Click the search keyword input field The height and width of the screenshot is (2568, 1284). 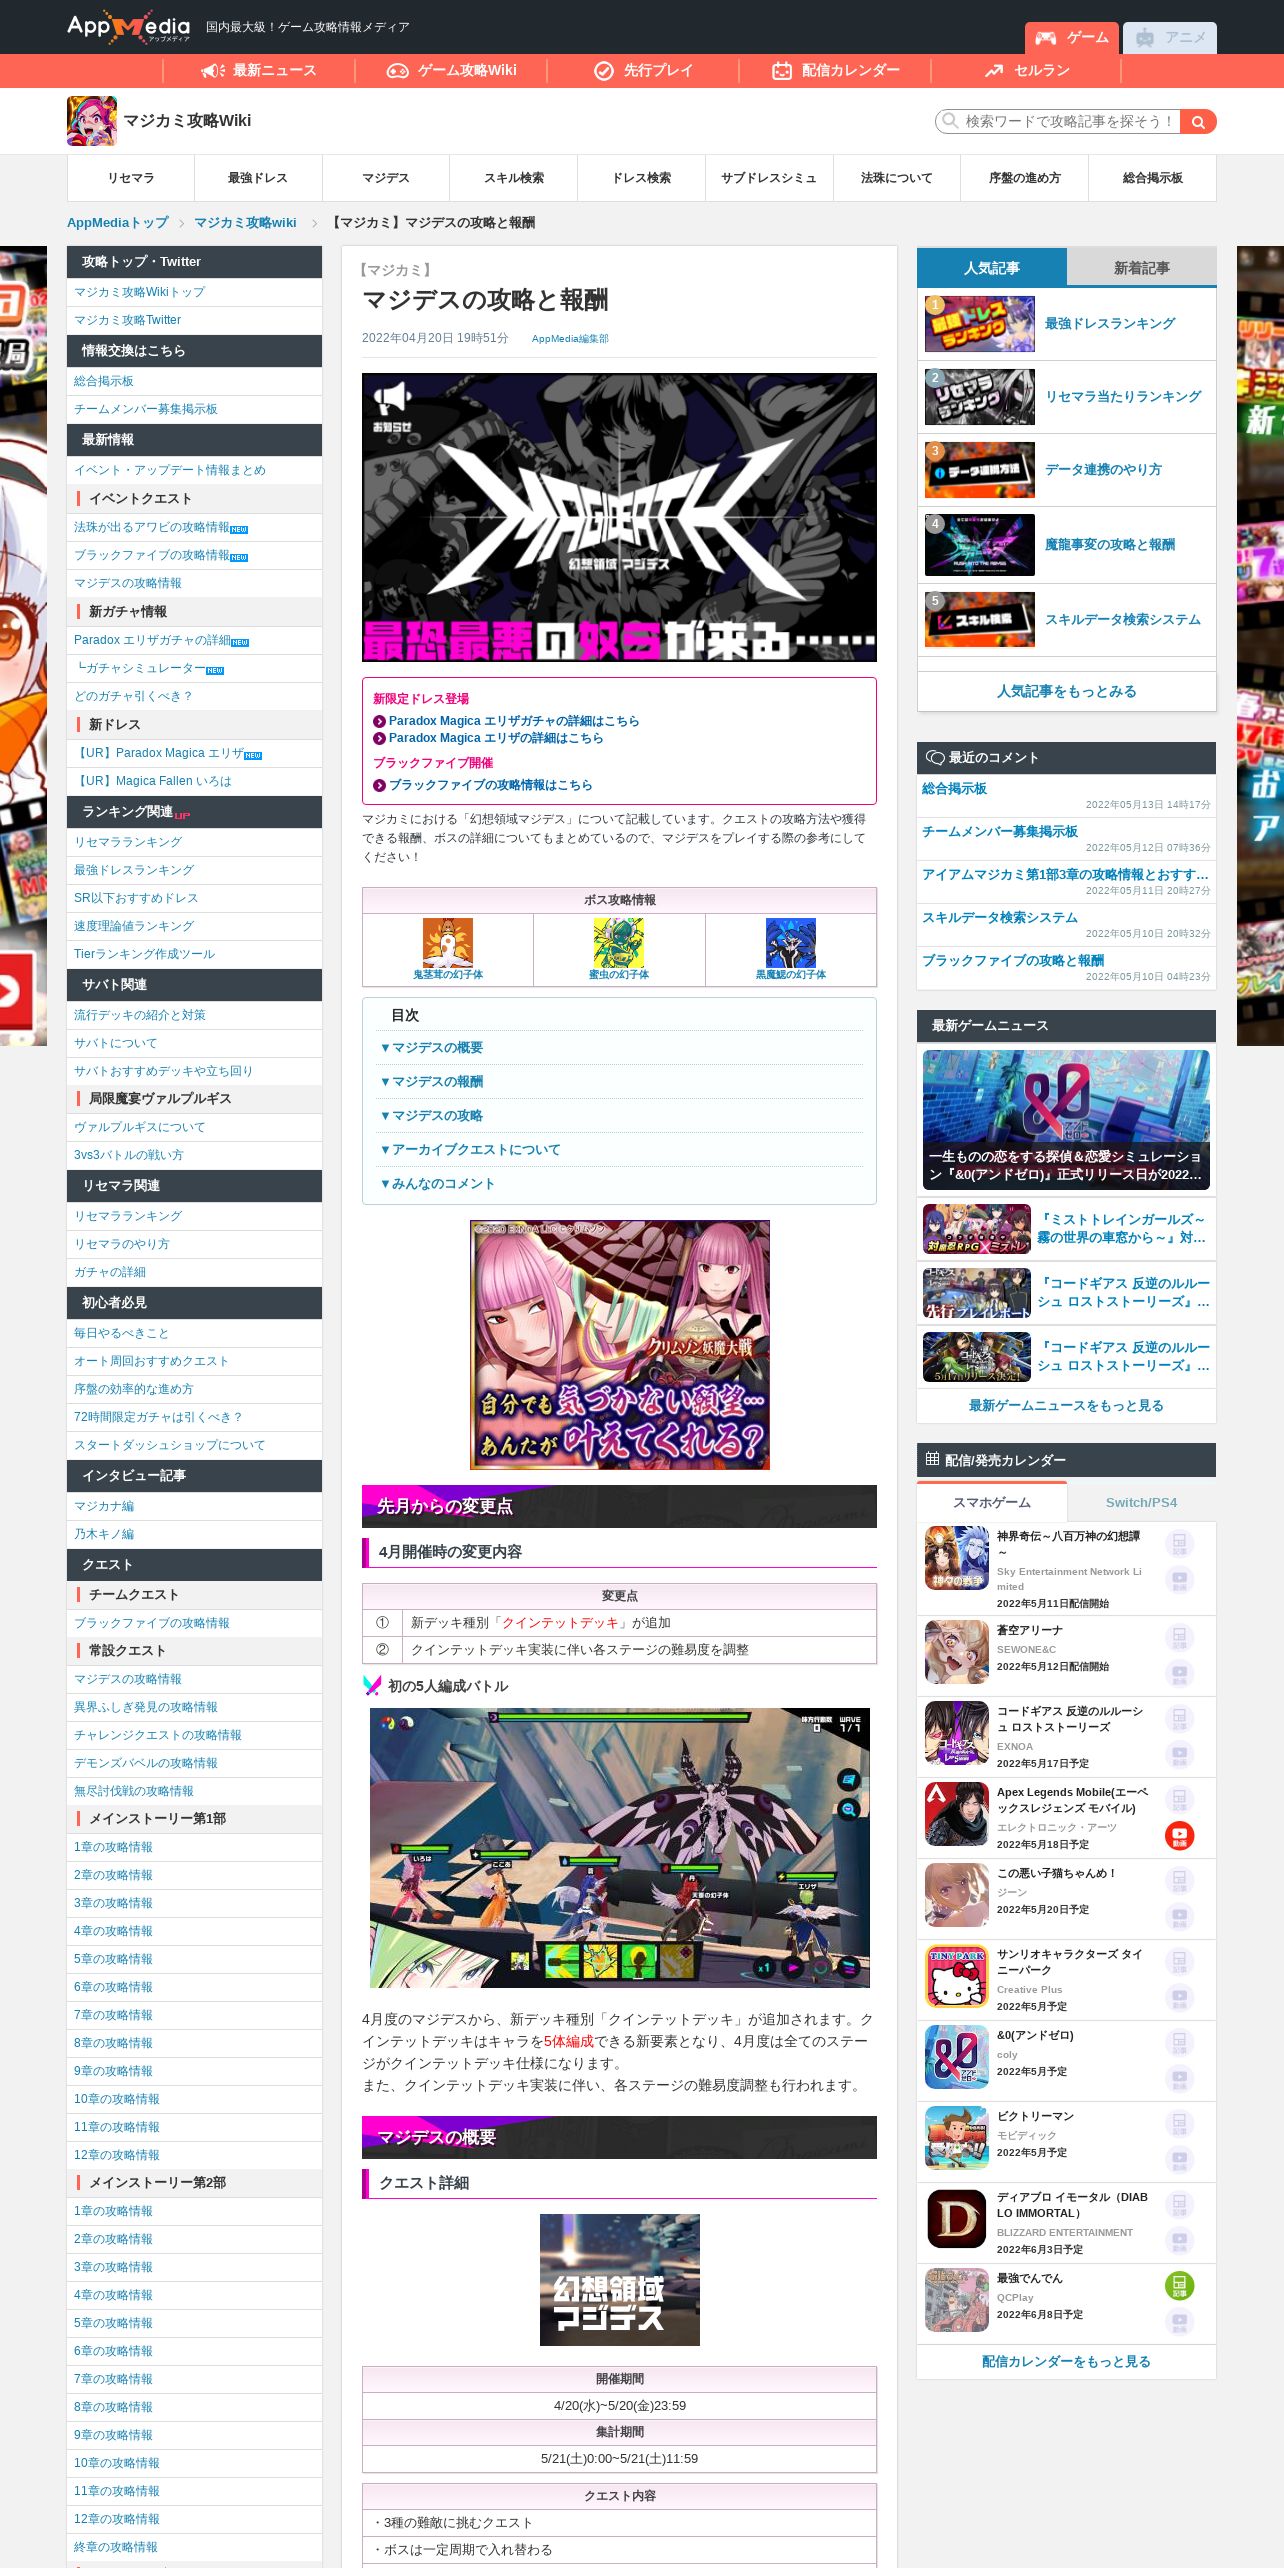[x=1058, y=121]
